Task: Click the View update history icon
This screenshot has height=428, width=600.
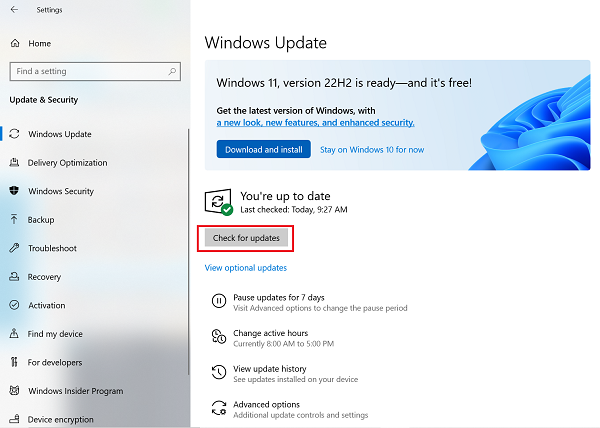Action: pyautogui.click(x=218, y=372)
